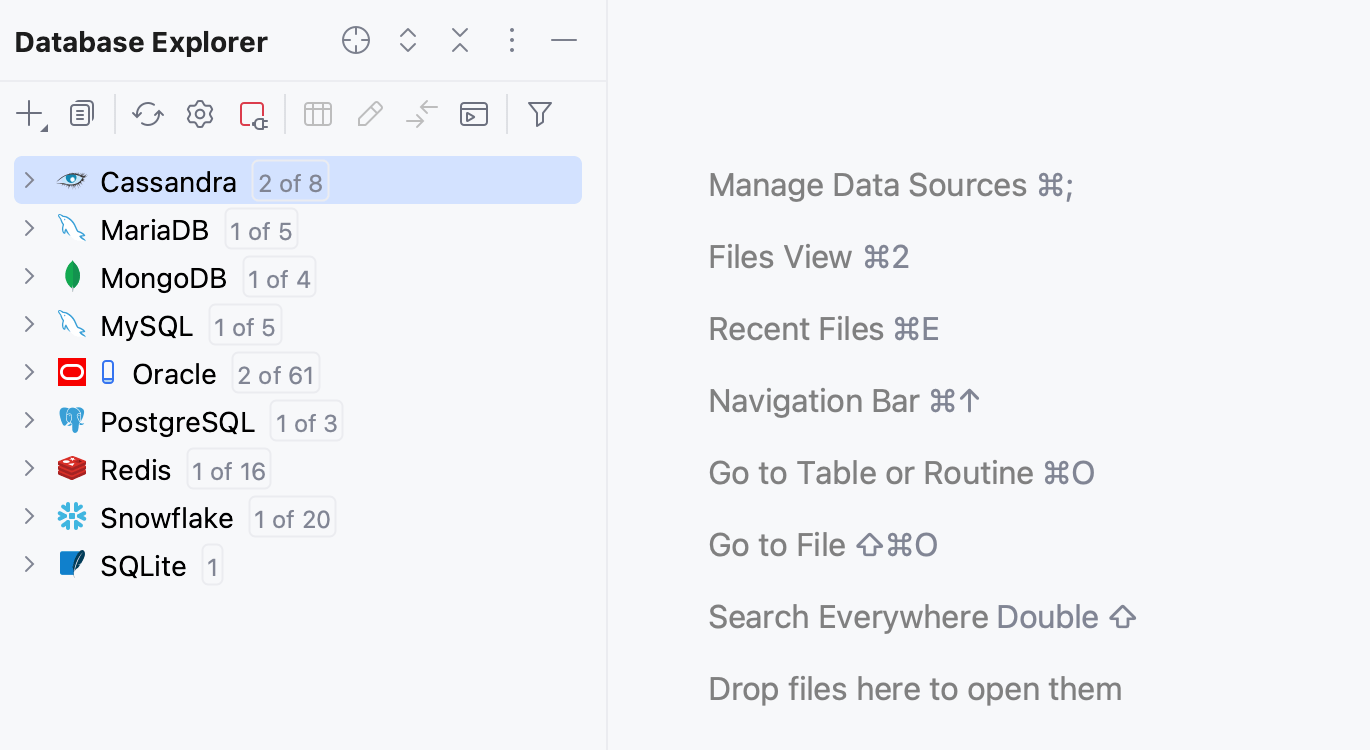The width and height of the screenshot is (1370, 750).
Task: Expand the MySQL node chevron
Action: [x=30, y=325]
